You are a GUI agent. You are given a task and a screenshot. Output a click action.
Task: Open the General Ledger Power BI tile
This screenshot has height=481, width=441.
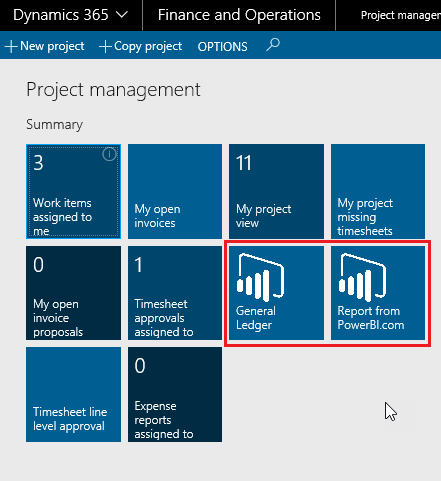tap(276, 293)
